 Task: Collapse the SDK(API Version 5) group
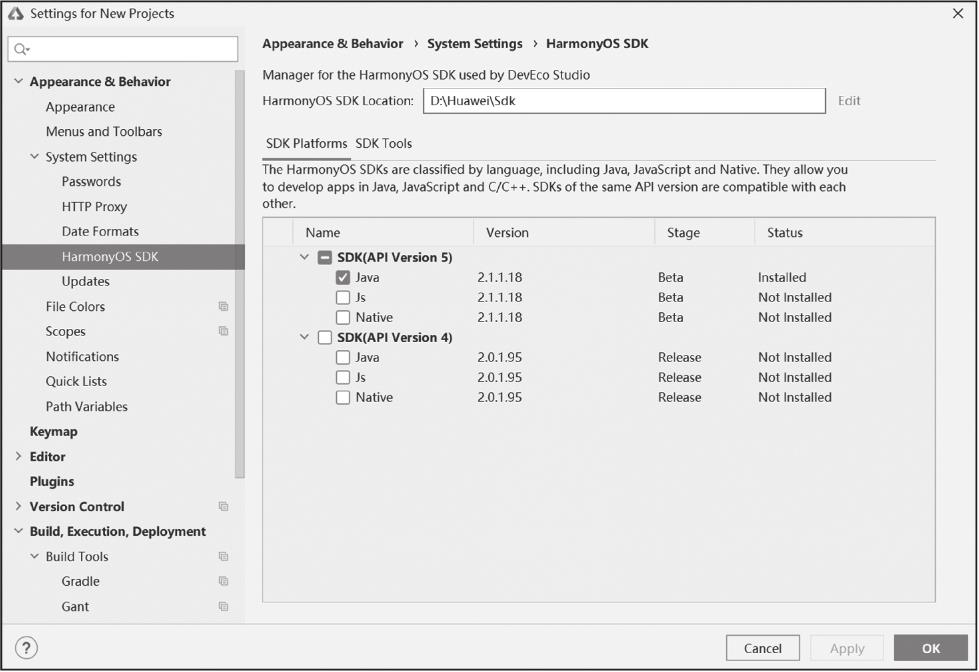tap(305, 258)
